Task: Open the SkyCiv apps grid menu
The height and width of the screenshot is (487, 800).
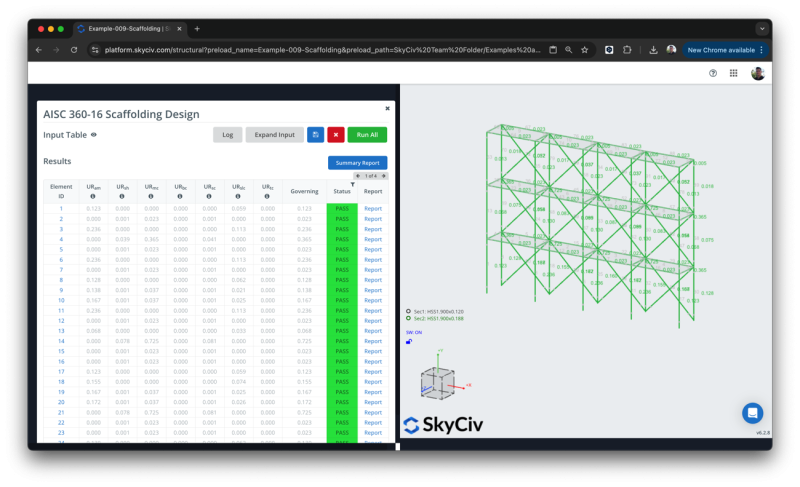Action: click(733, 73)
